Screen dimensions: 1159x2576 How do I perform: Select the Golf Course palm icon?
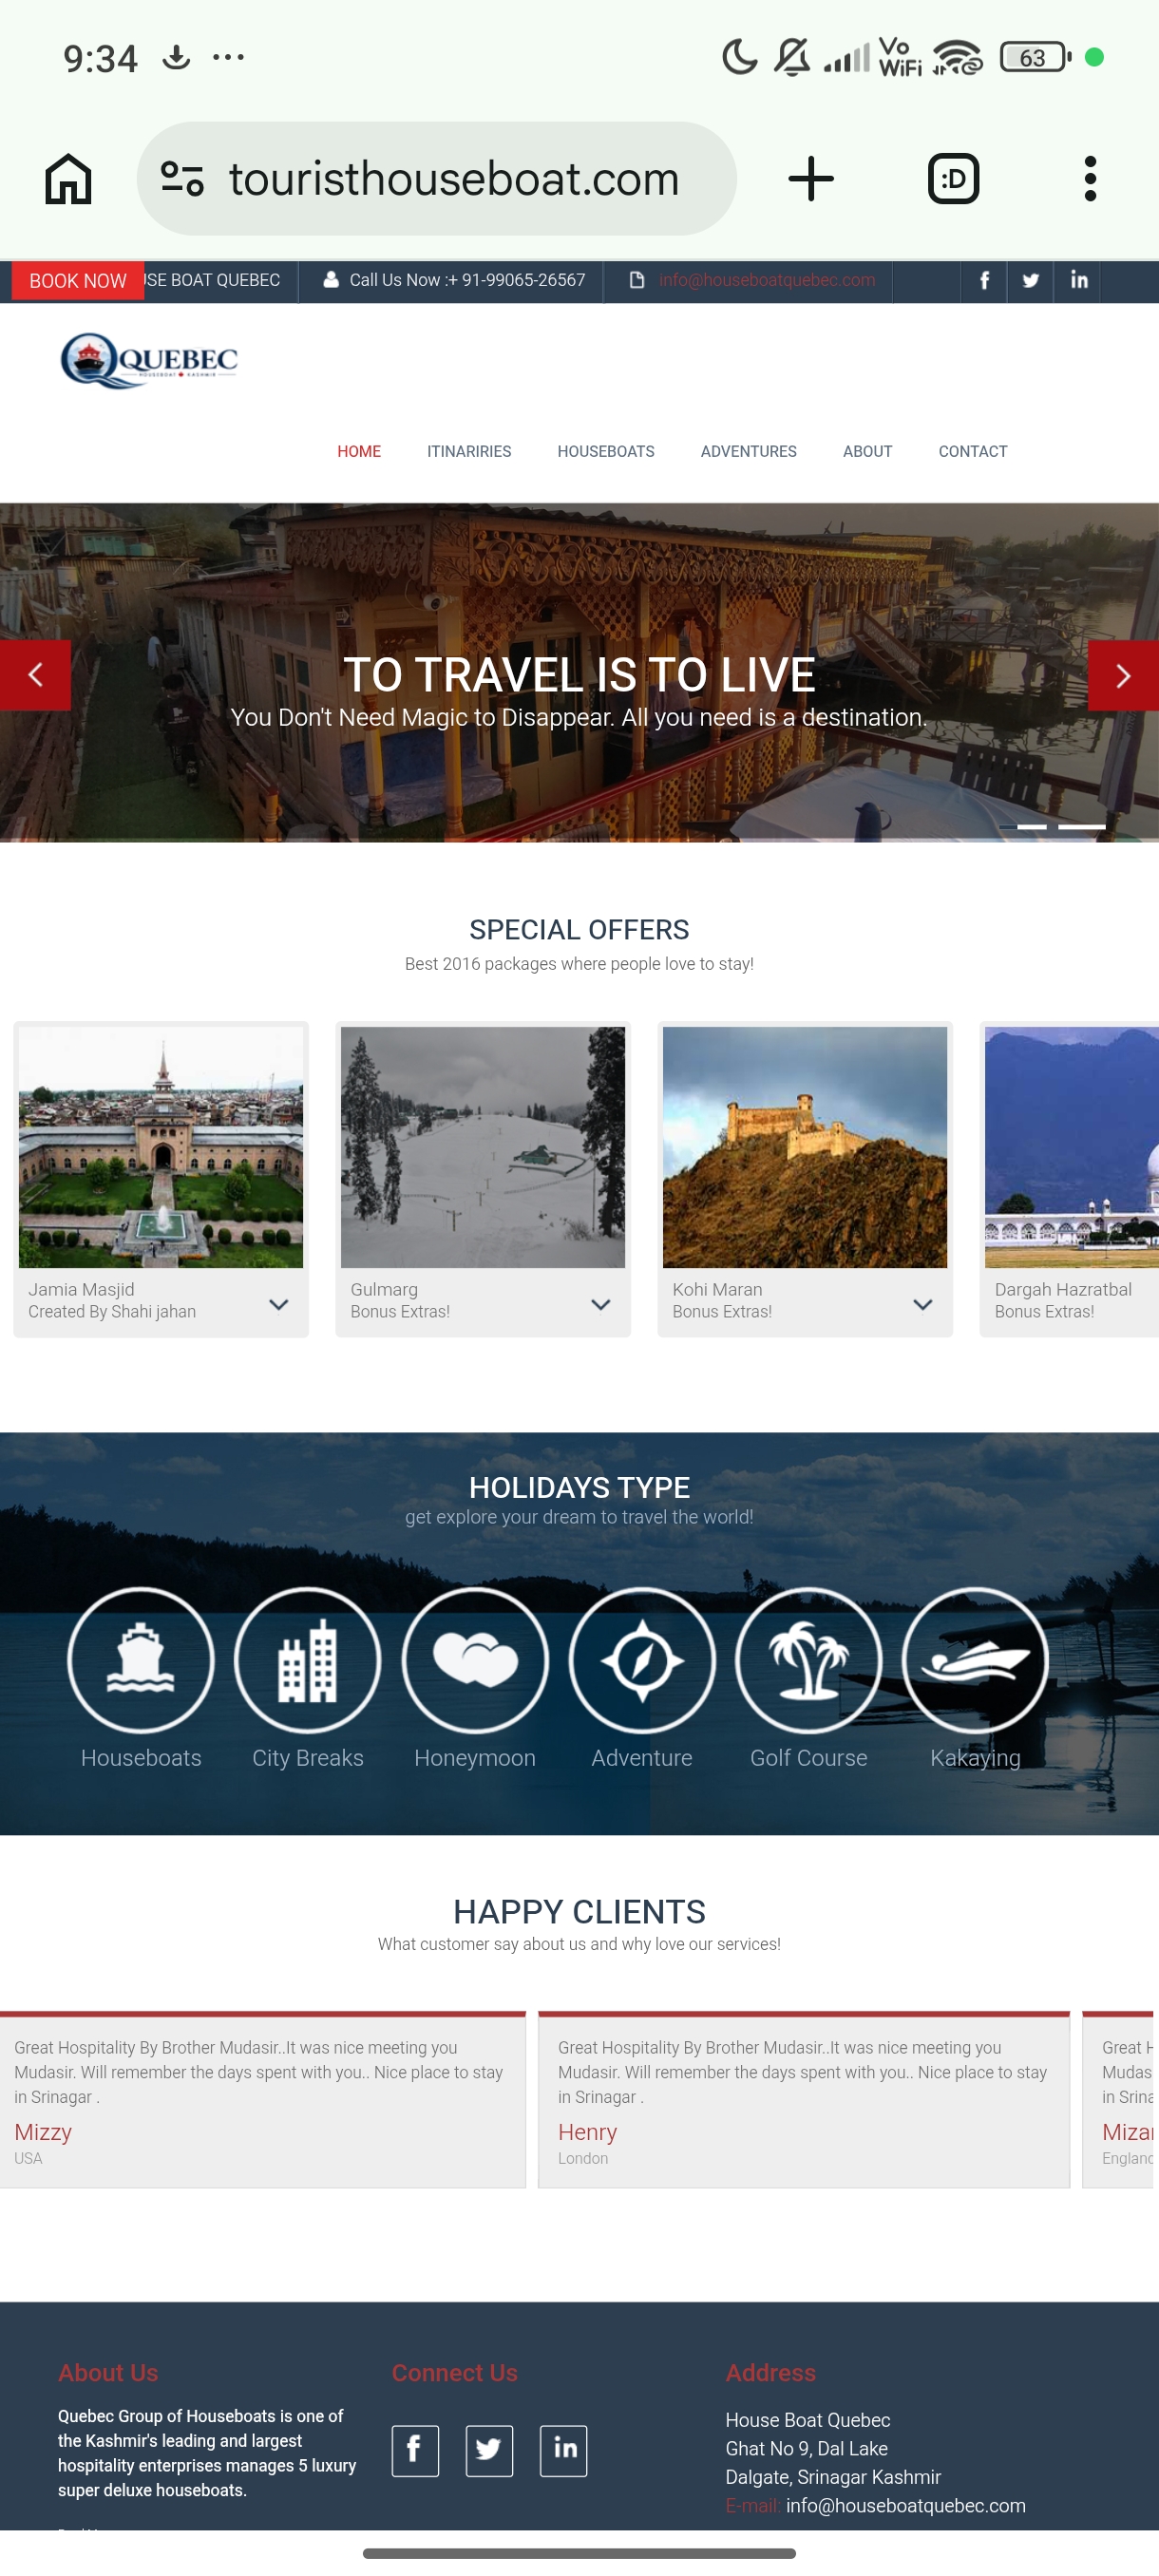pyautogui.click(x=809, y=1660)
